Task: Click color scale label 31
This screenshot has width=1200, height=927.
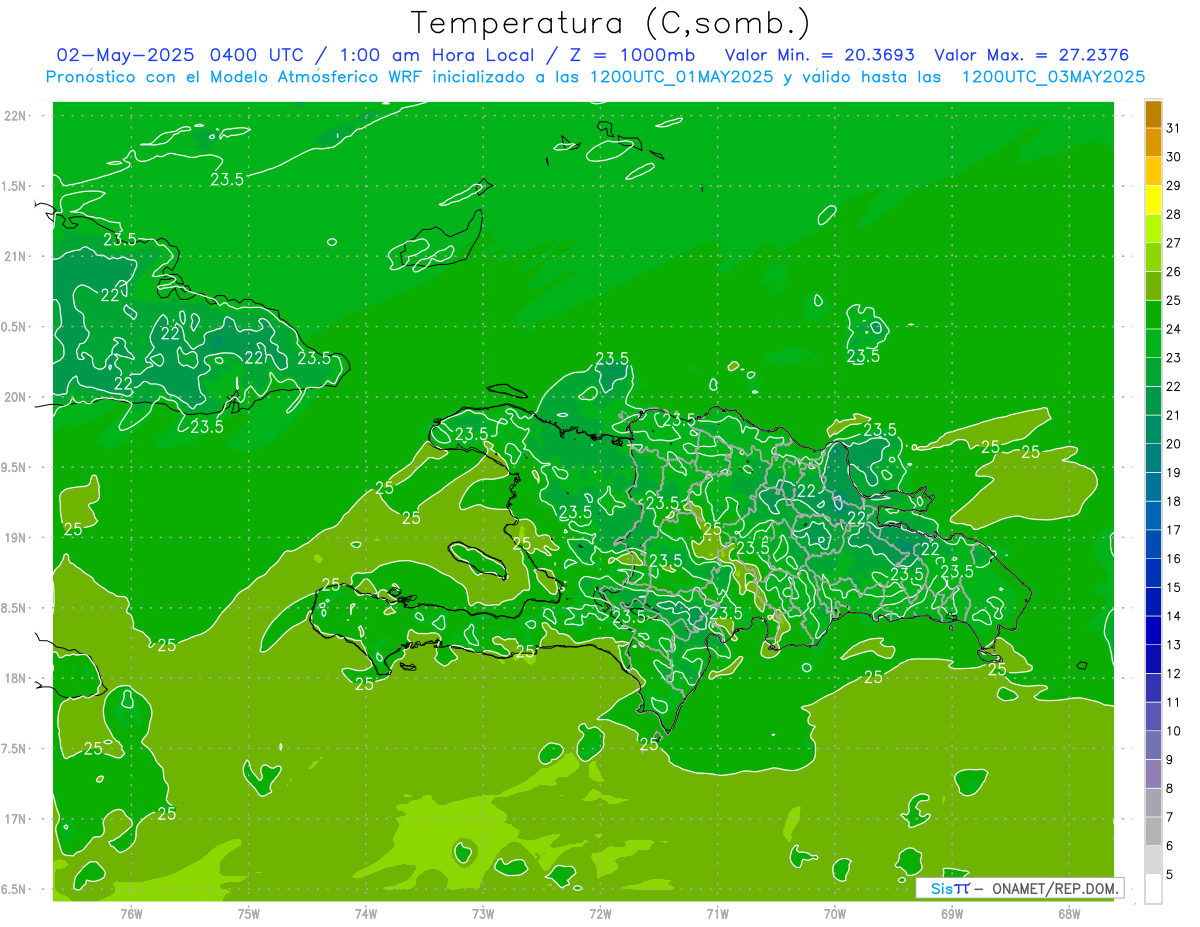Action: pos(1173,128)
